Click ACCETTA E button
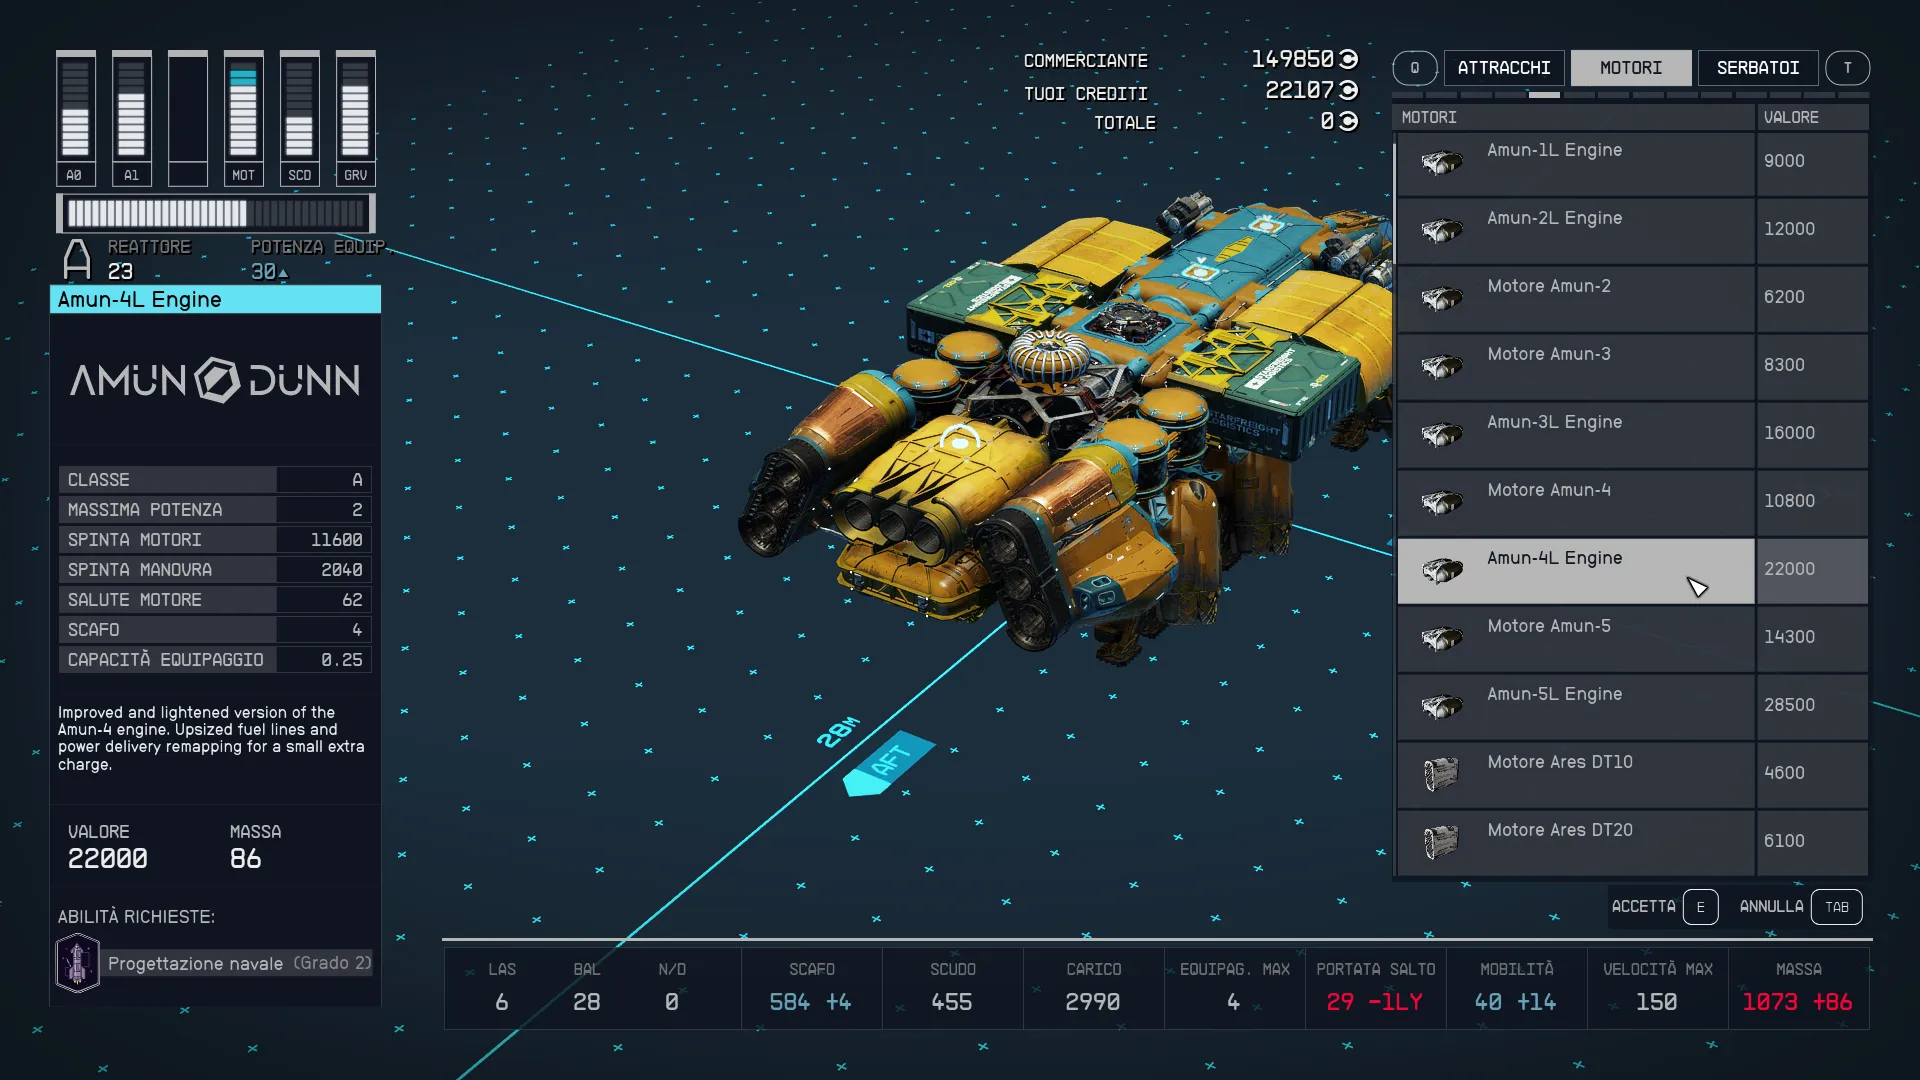 click(1664, 907)
